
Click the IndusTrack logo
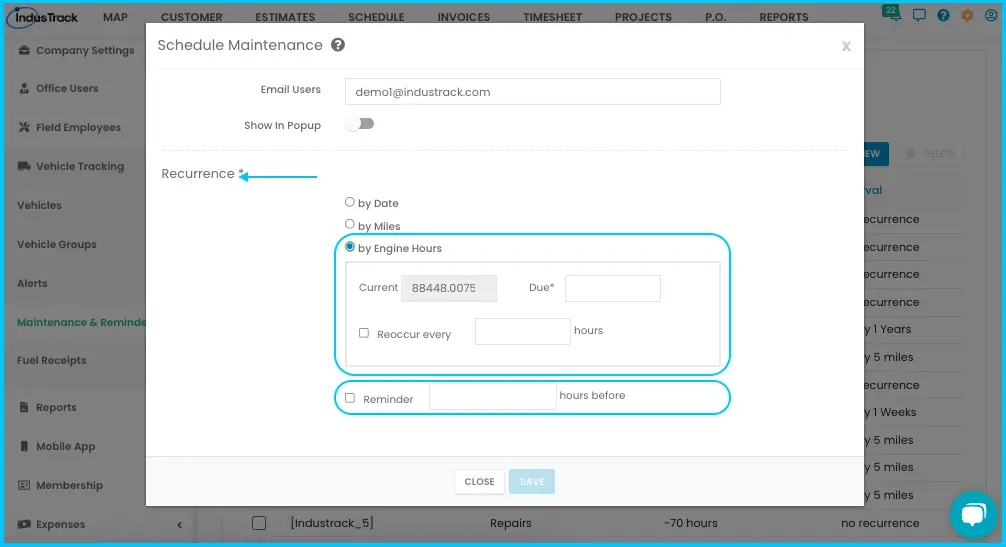[x=43, y=17]
